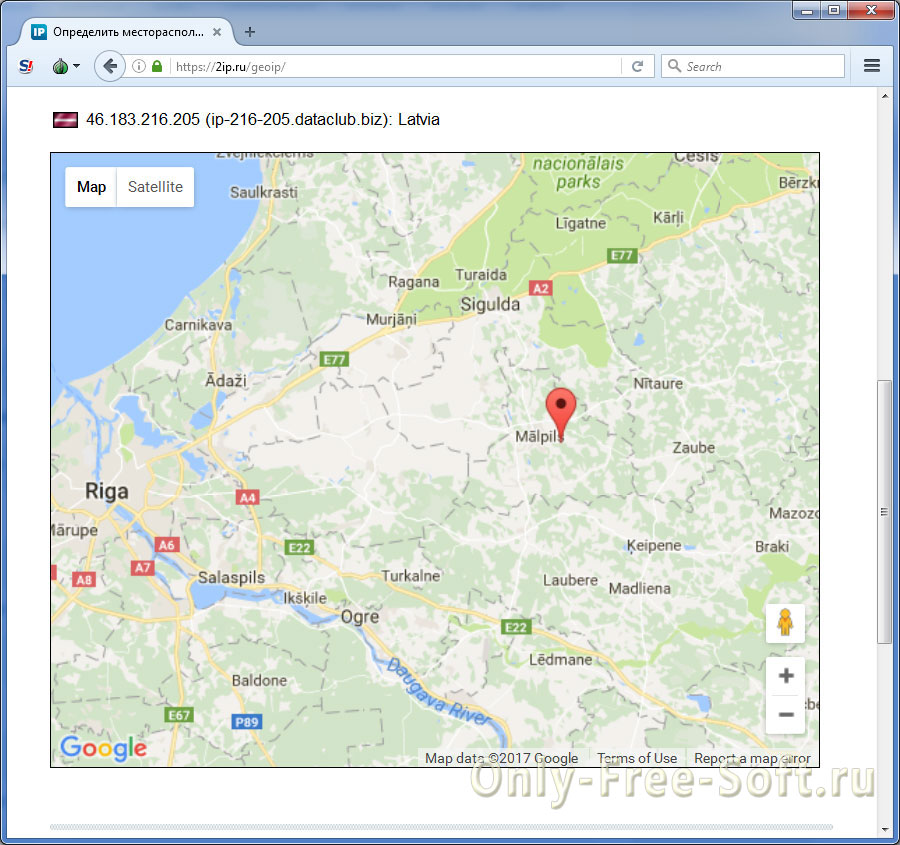The image size is (900, 845).
Task: Select the Map view type
Action: pos(91,187)
